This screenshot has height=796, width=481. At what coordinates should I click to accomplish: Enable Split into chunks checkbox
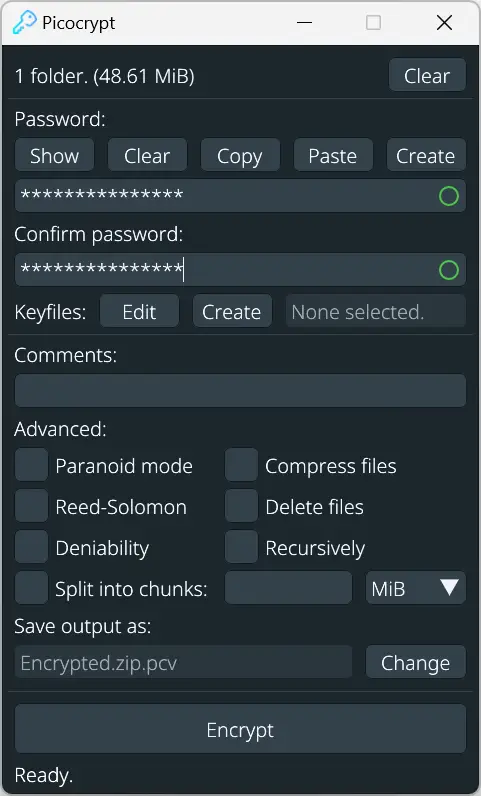pyautogui.click(x=31, y=588)
